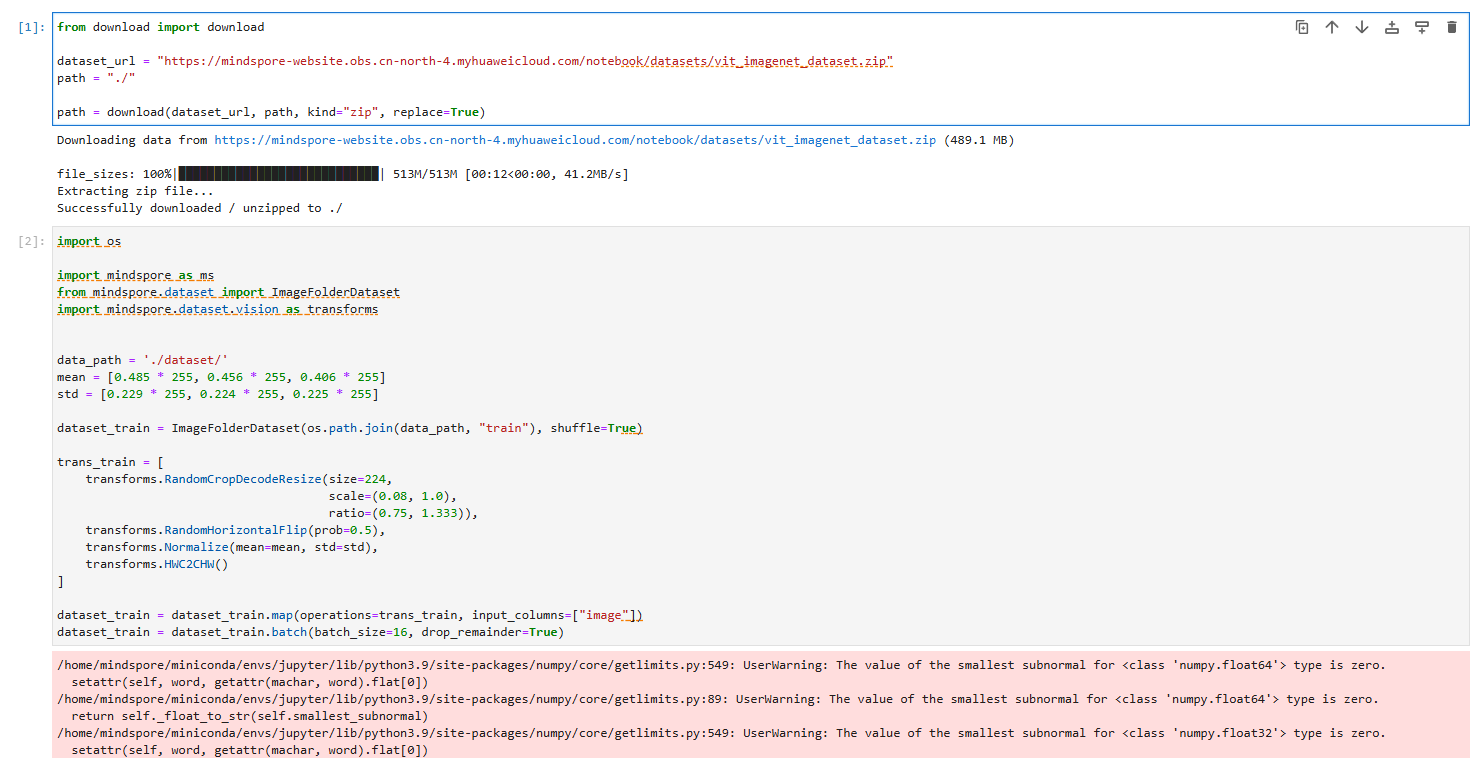Click the RandomHorizontalFlip transform line
Viewport: 1480px width, 758px height.
coord(236,530)
